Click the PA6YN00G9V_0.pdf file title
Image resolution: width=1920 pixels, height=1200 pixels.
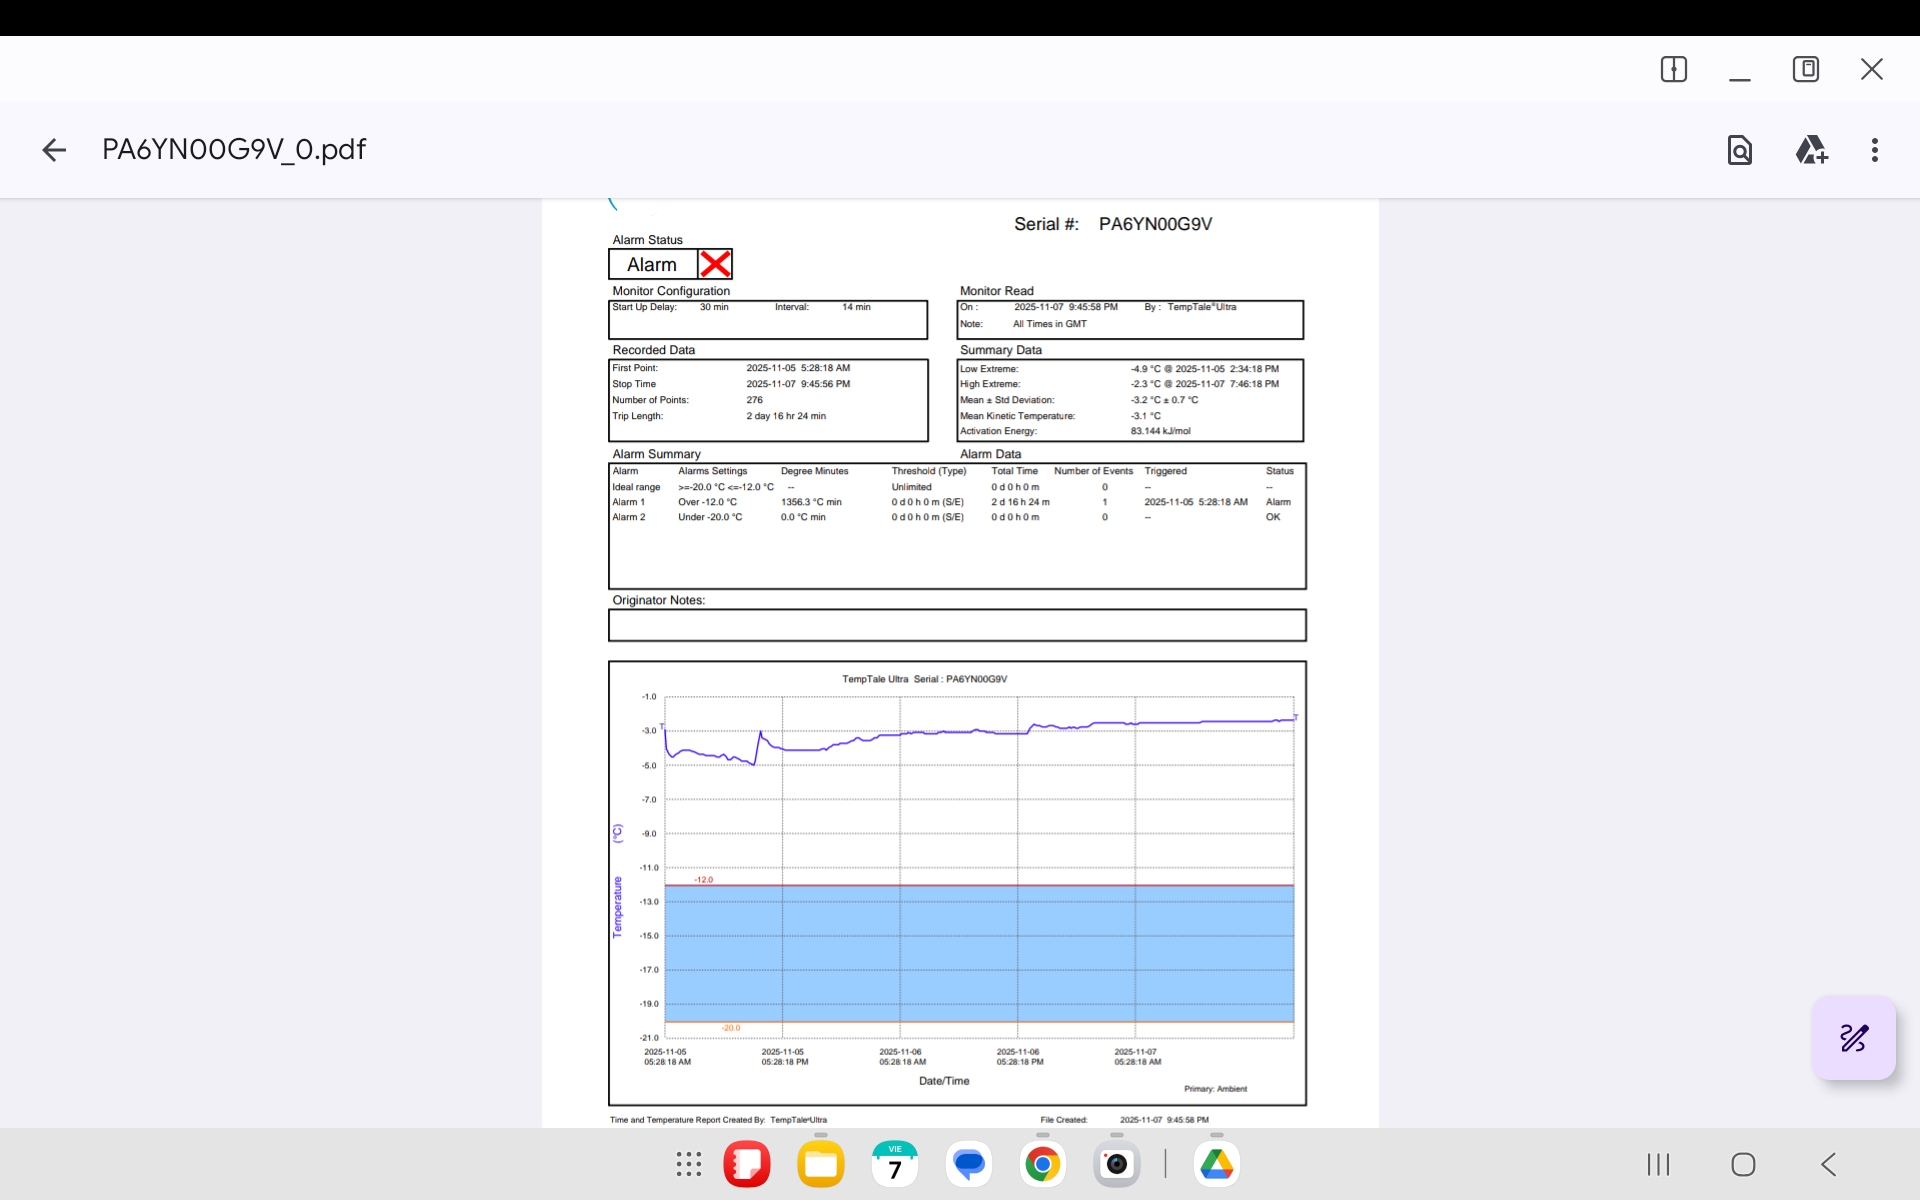234,150
